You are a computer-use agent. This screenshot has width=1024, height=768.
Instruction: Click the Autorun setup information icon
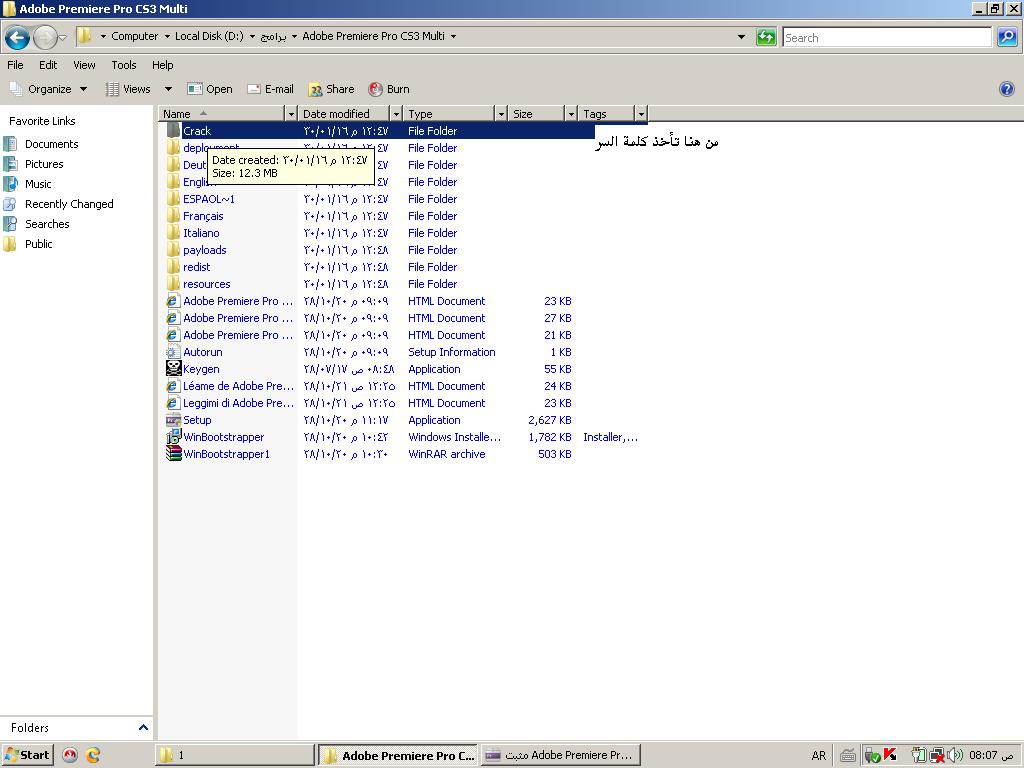(173, 352)
